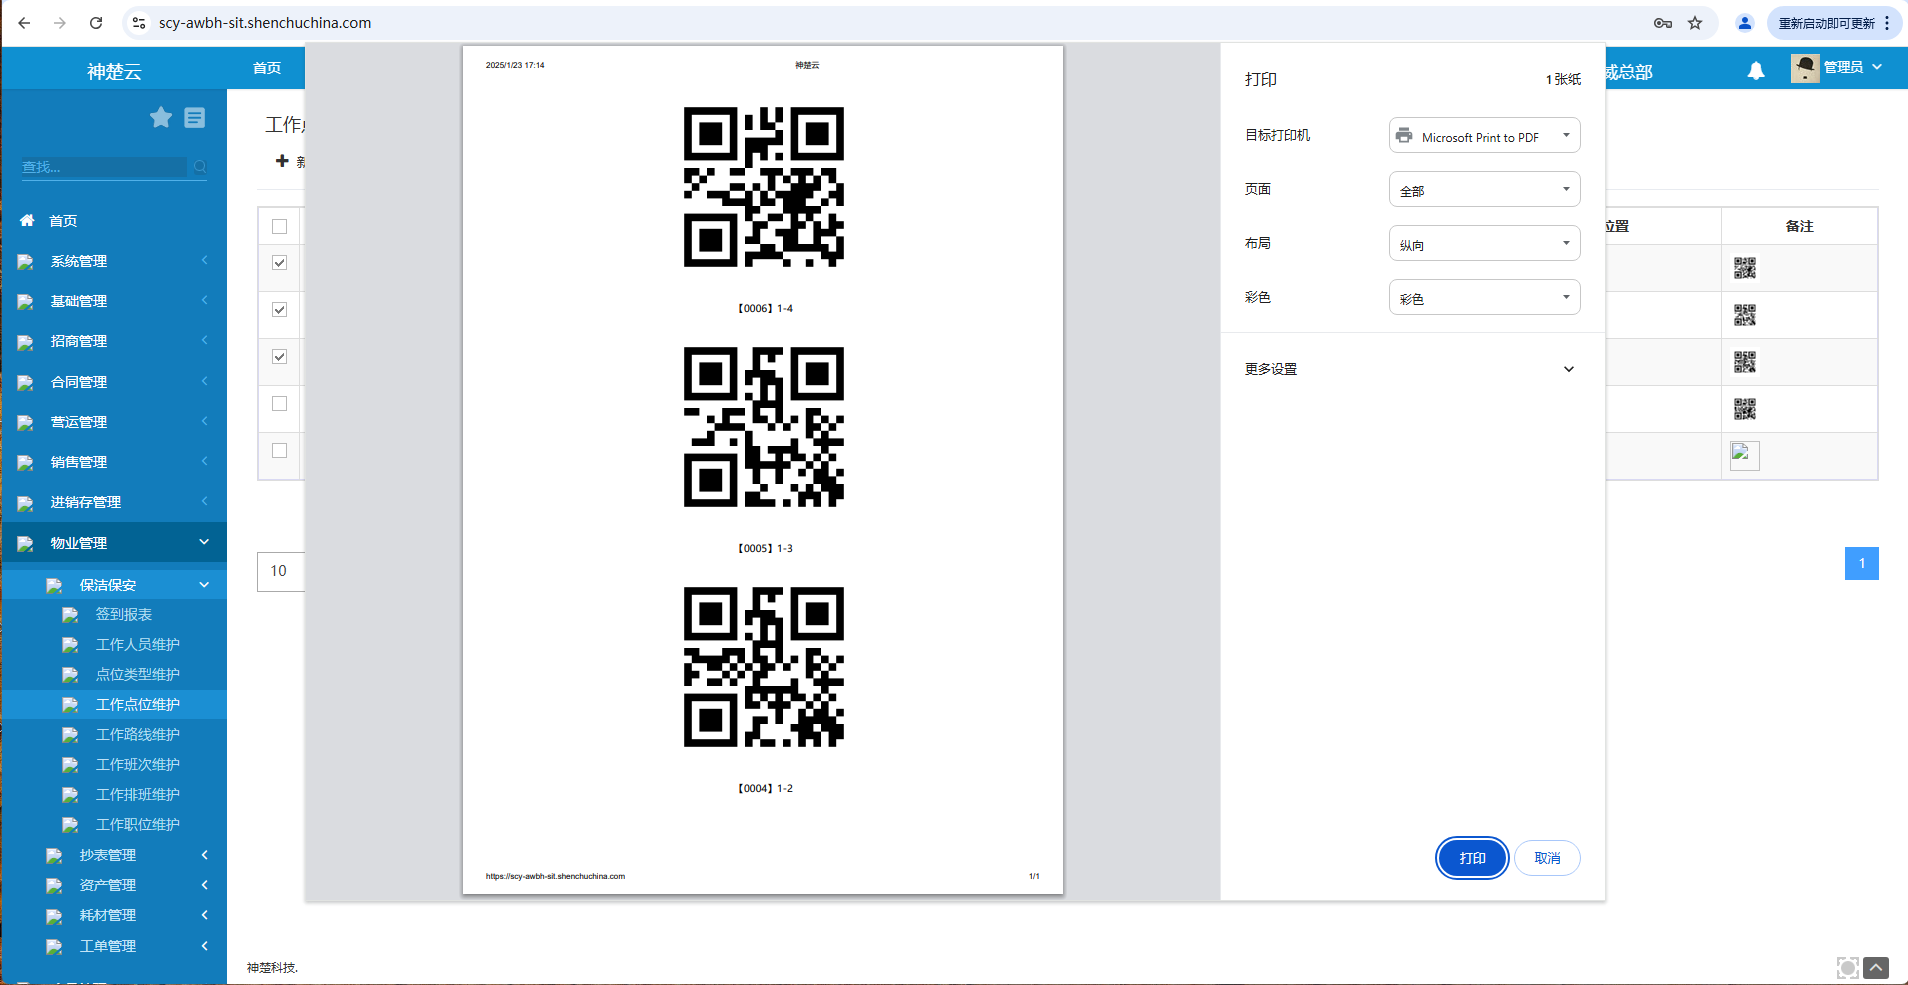Image resolution: width=1908 pixels, height=985 pixels.
Task: Open the 页面 pages dropdown
Action: click(1484, 190)
